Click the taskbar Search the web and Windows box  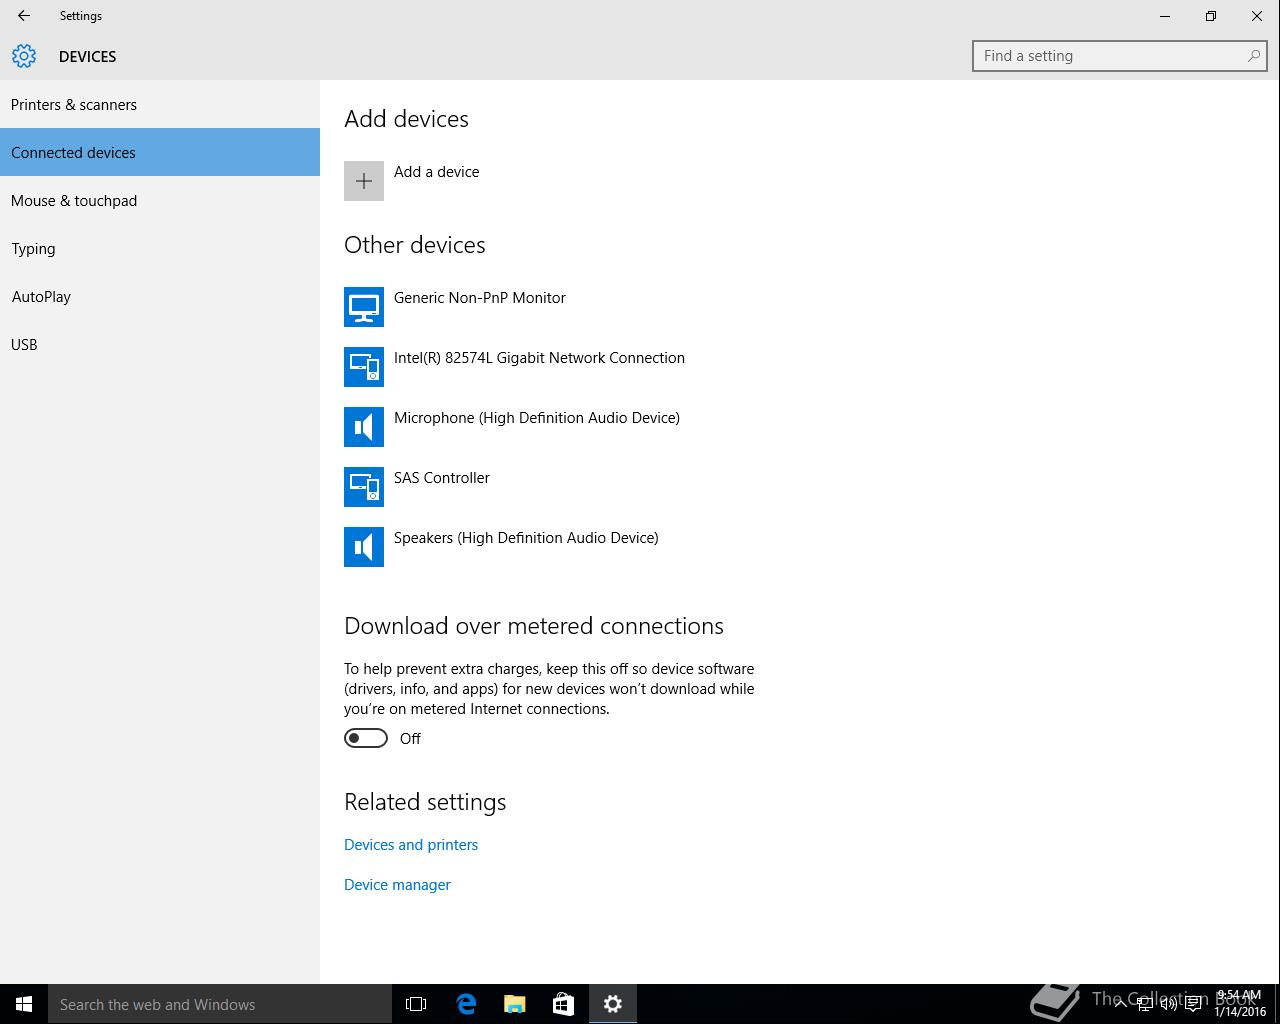[220, 1004]
